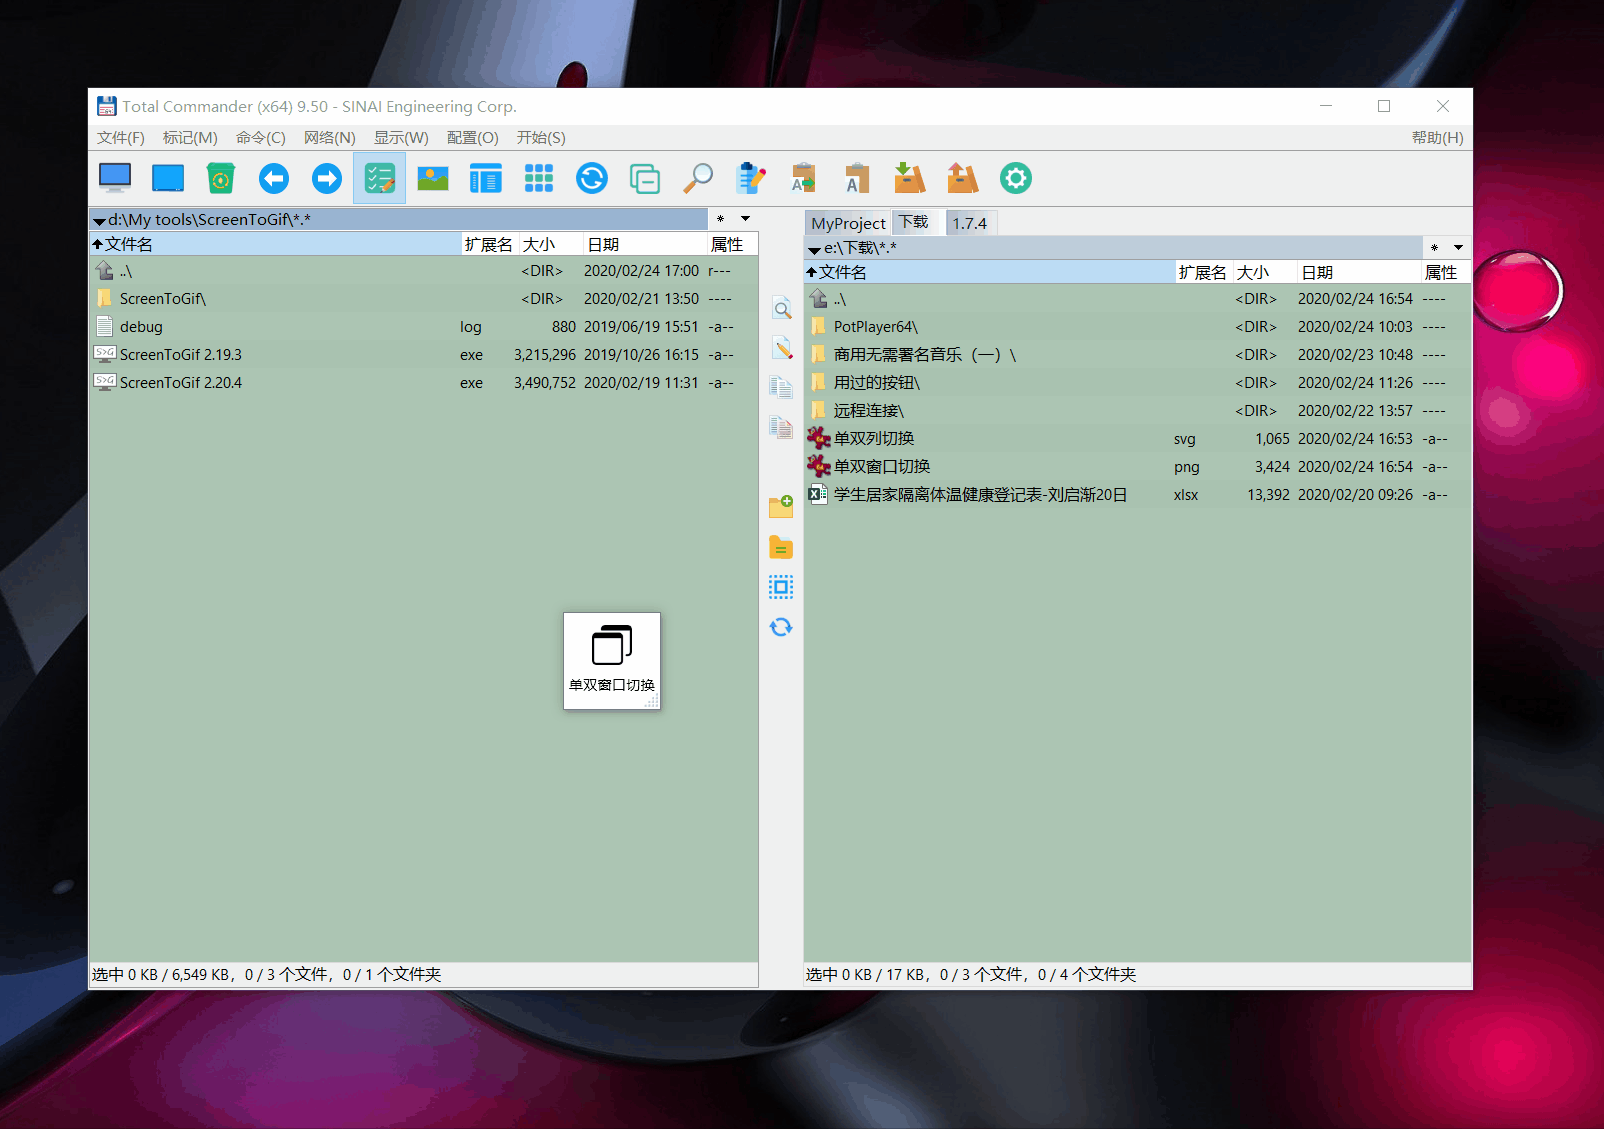Screen dimensions: 1604x1129
Task: Open the 命令(C) menu
Action: (261, 138)
